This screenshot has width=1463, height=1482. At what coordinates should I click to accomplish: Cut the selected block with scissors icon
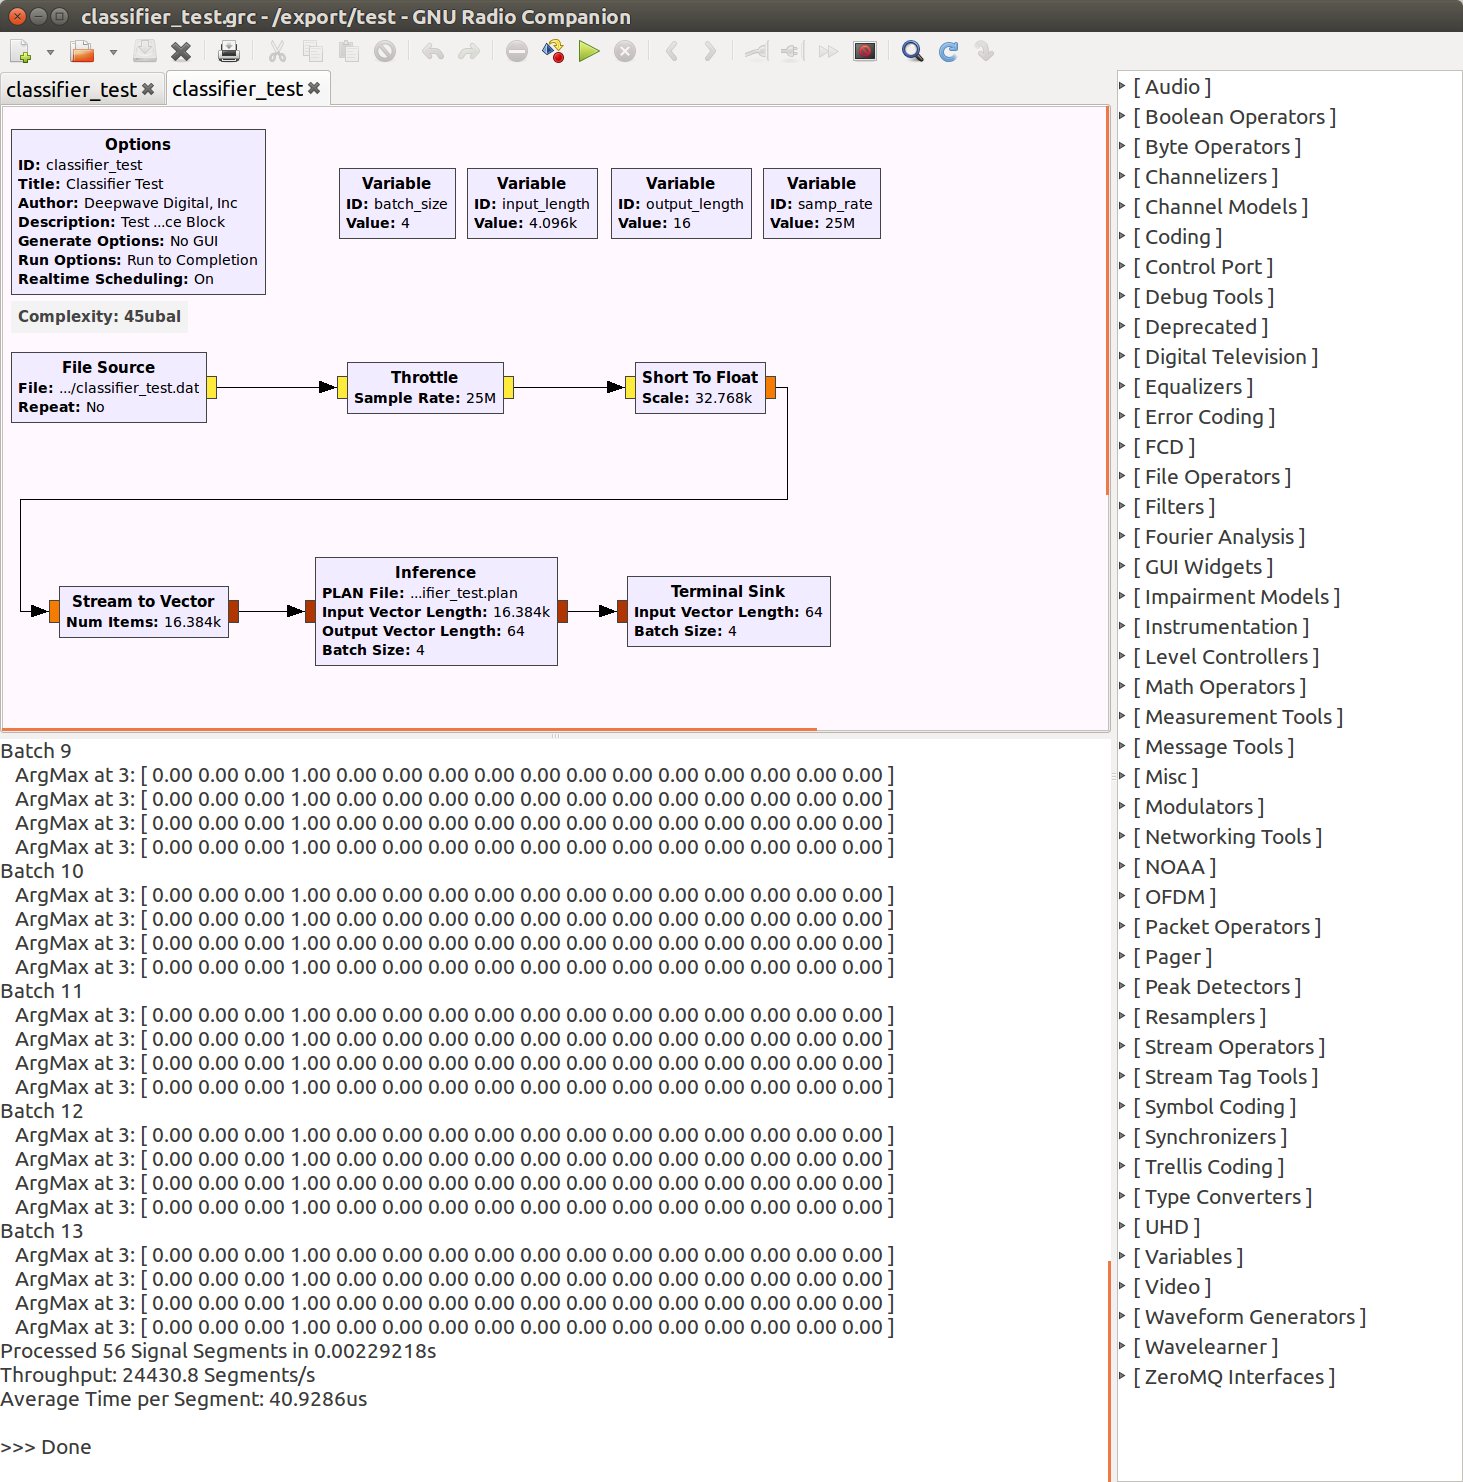(x=277, y=52)
